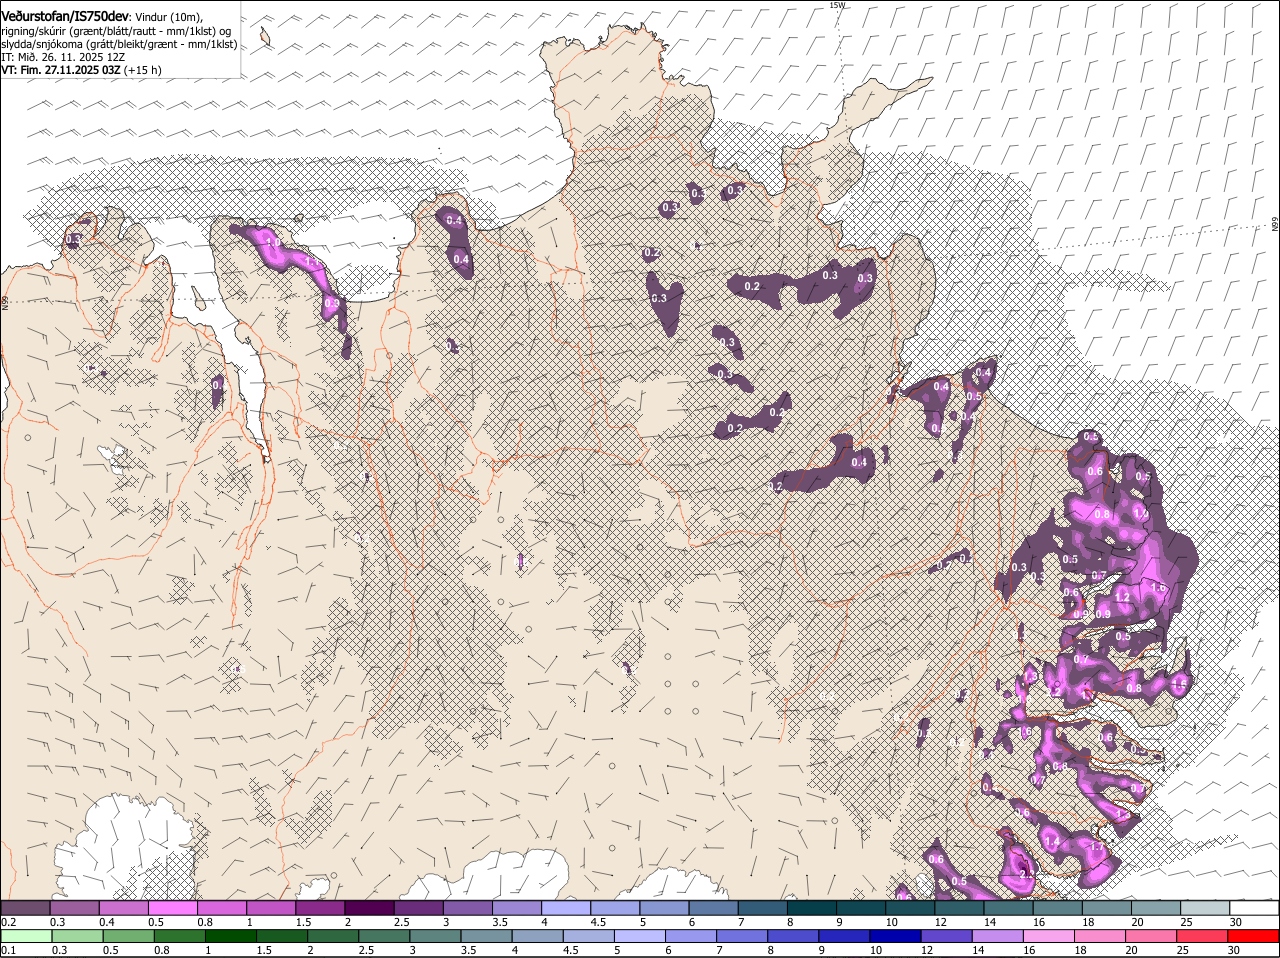Screen dimensions: 1280x958
Task: Pick upper legend swatch between 3.5 and 4
Action: click(516, 907)
